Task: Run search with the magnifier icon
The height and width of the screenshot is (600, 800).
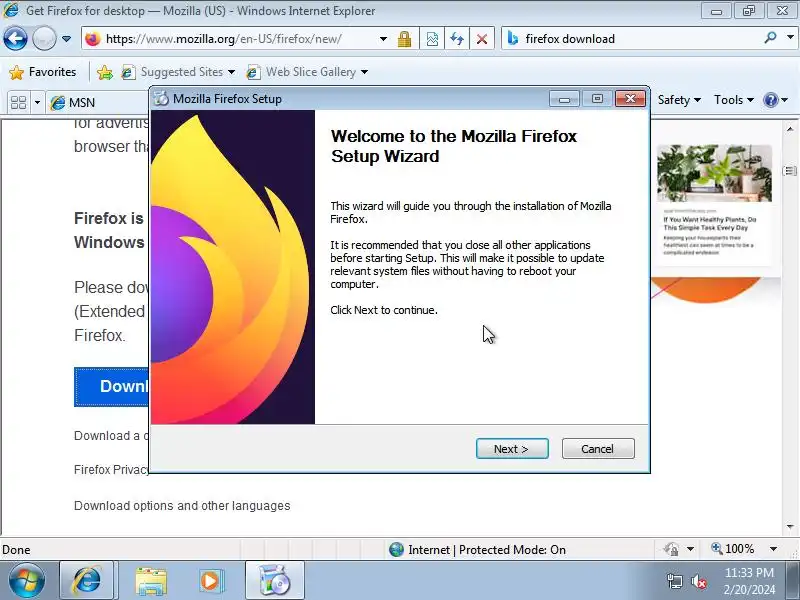Action: (x=770, y=38)
